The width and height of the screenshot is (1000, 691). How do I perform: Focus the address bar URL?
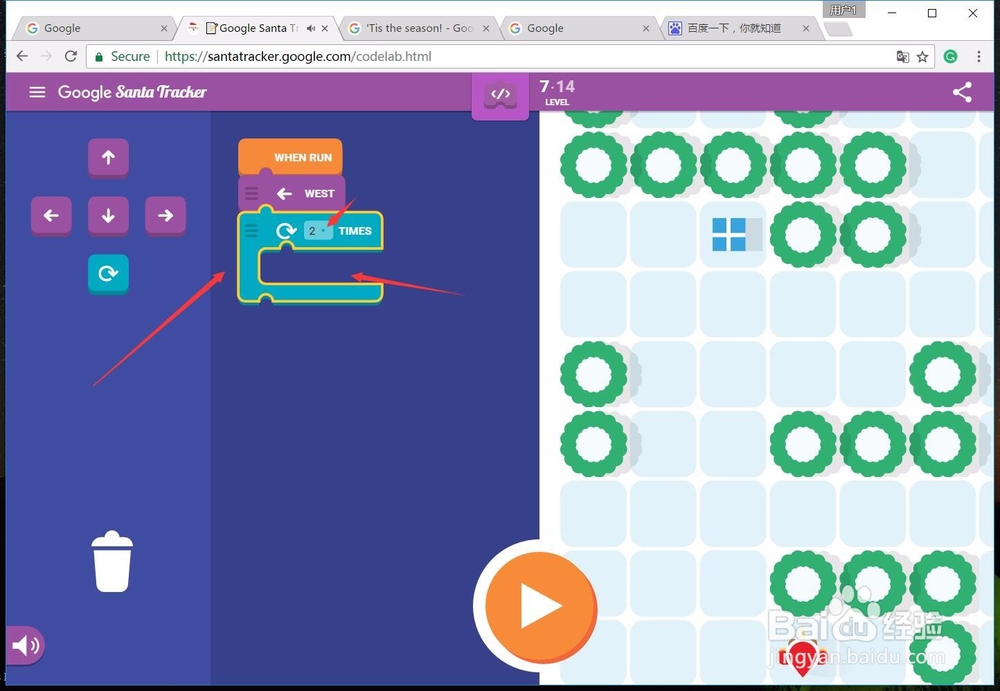coord(298,56)
